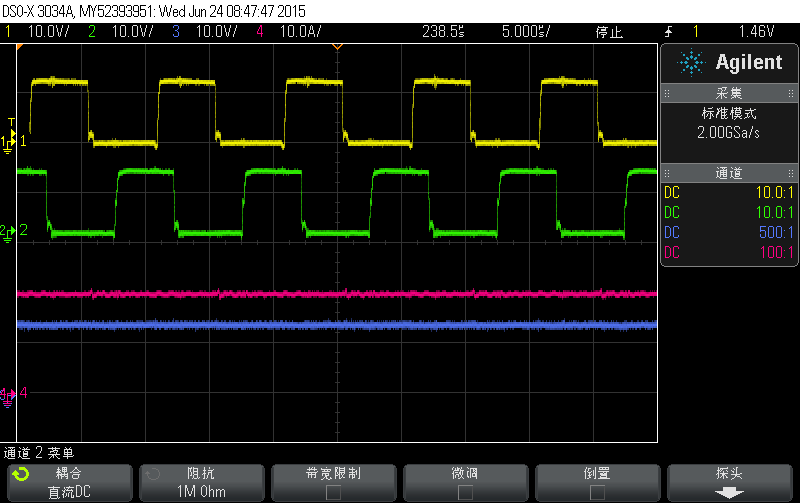Open the 阻抗 1M Ohm impedance softkey
This screenshot has width=800, height=503.
tap(202, 483)
